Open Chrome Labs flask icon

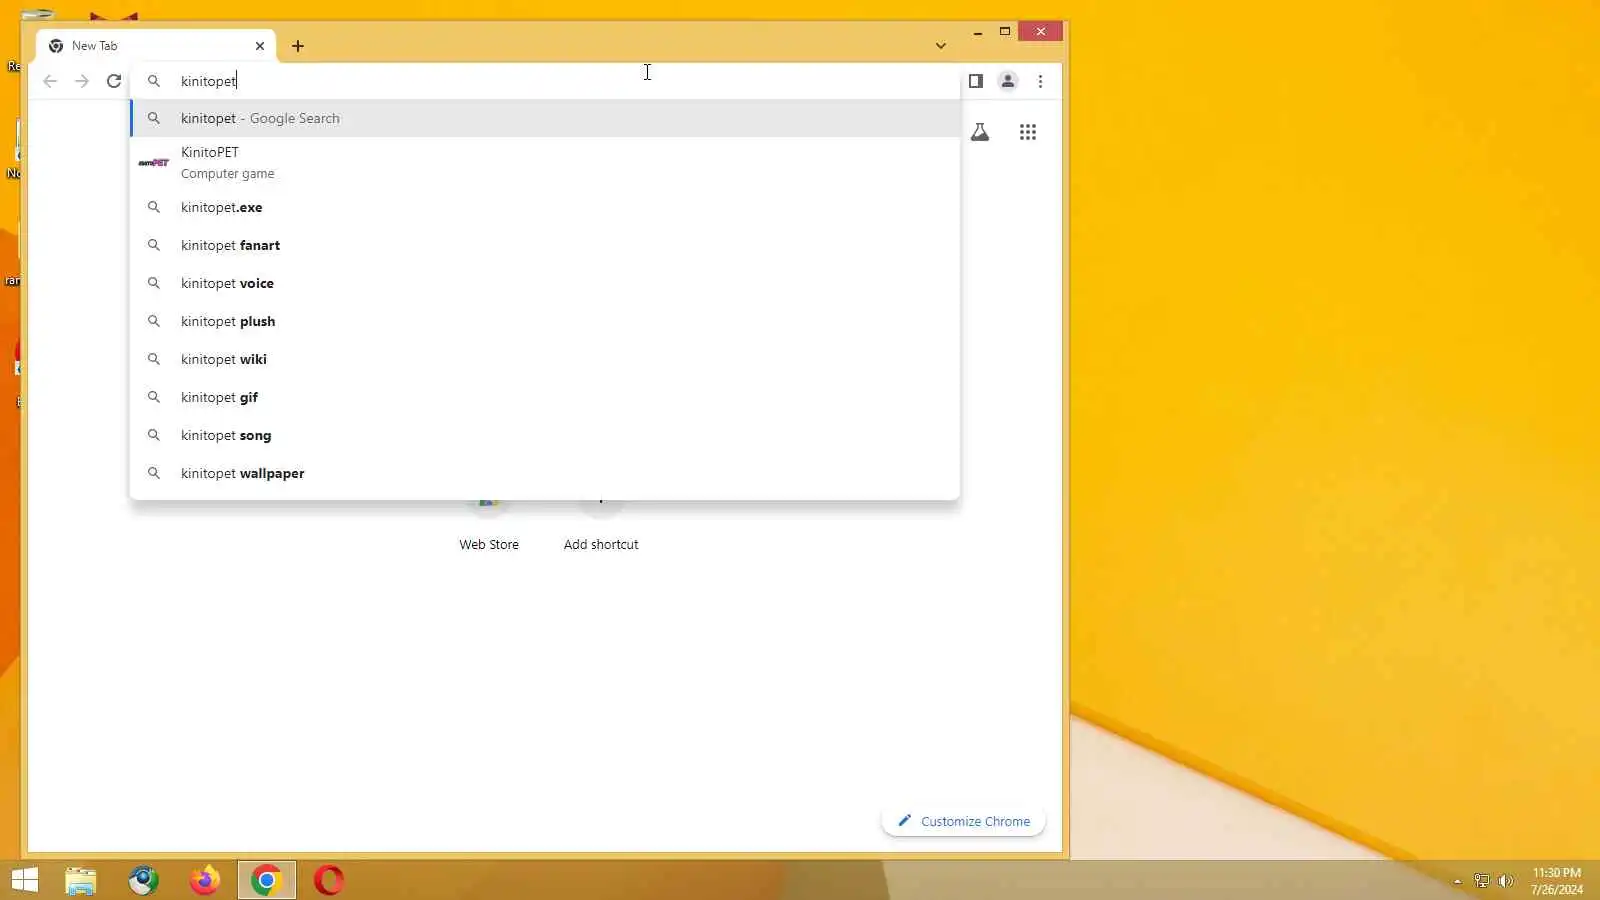point(980,132)
